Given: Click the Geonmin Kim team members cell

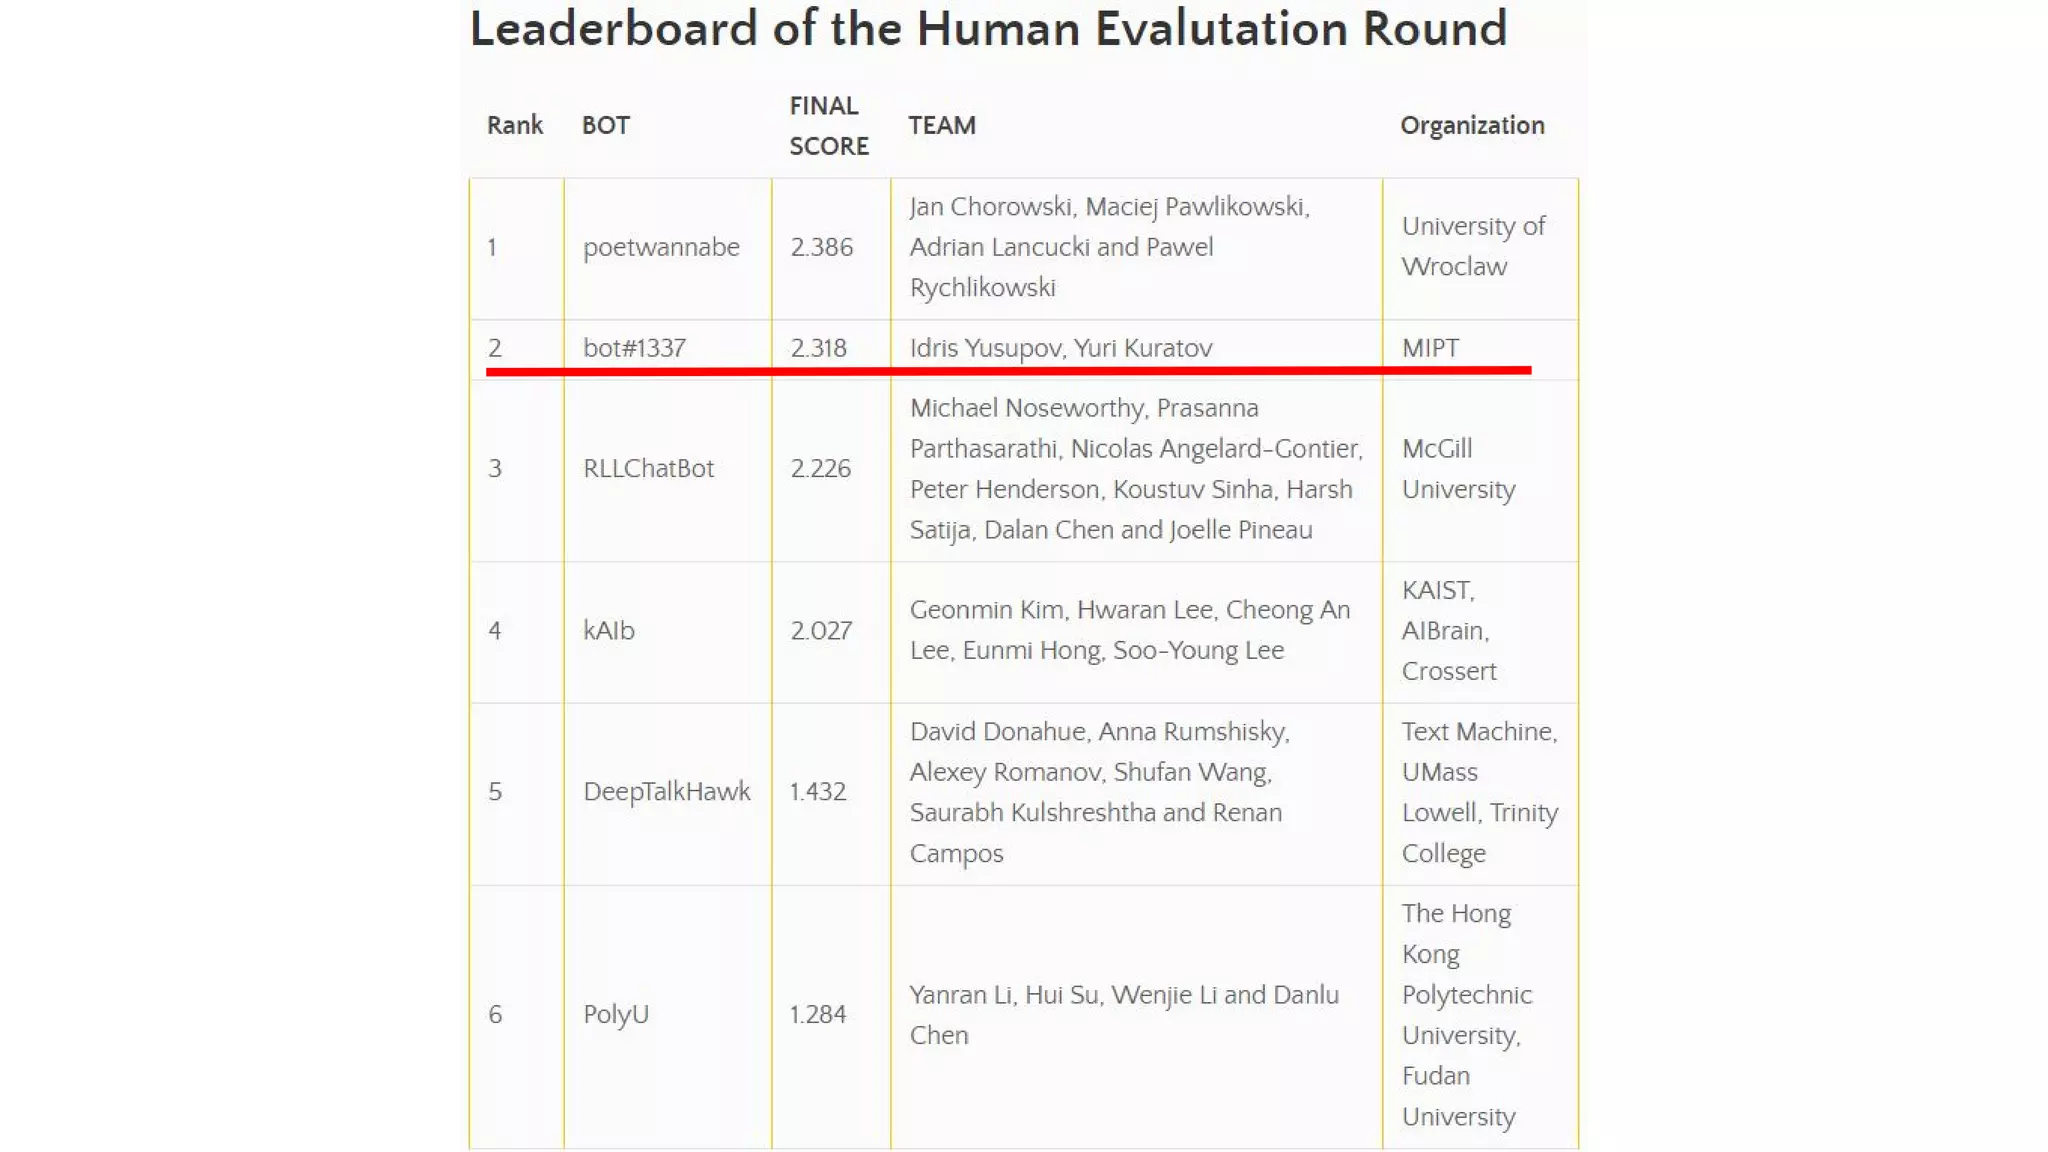Looking at the screenshot, I should 1129,630.
